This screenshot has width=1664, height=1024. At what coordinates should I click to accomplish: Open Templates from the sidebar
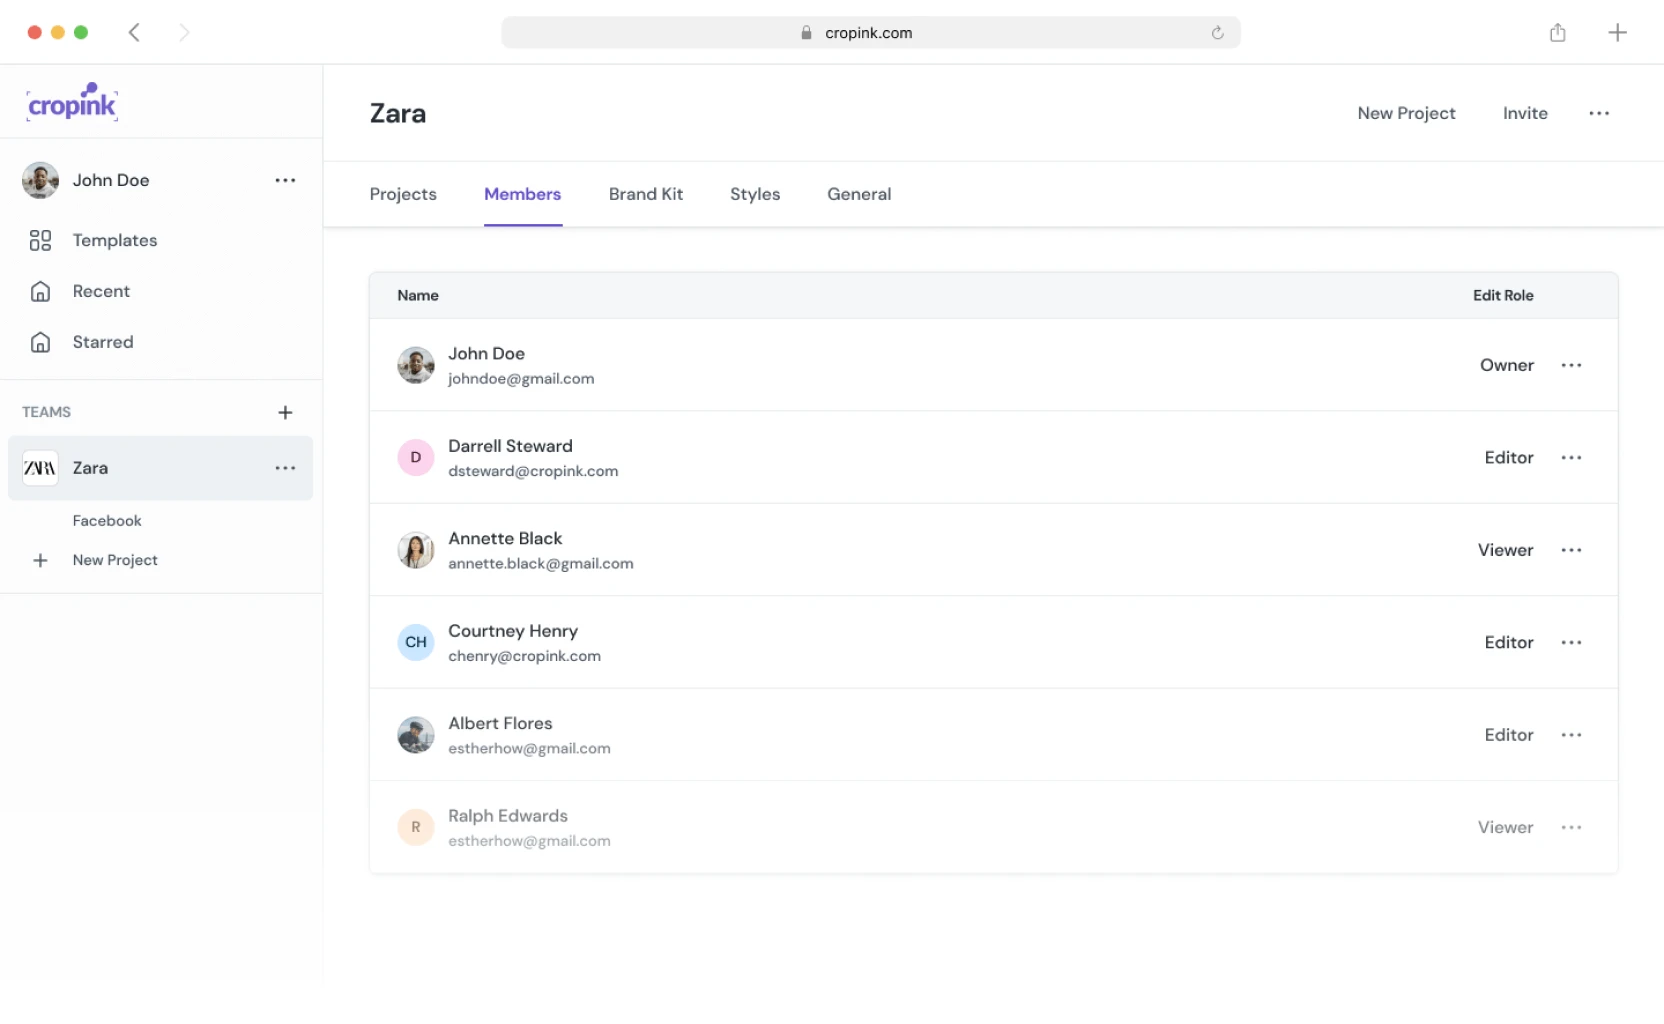pyautogui.click(x=114, y=240)
